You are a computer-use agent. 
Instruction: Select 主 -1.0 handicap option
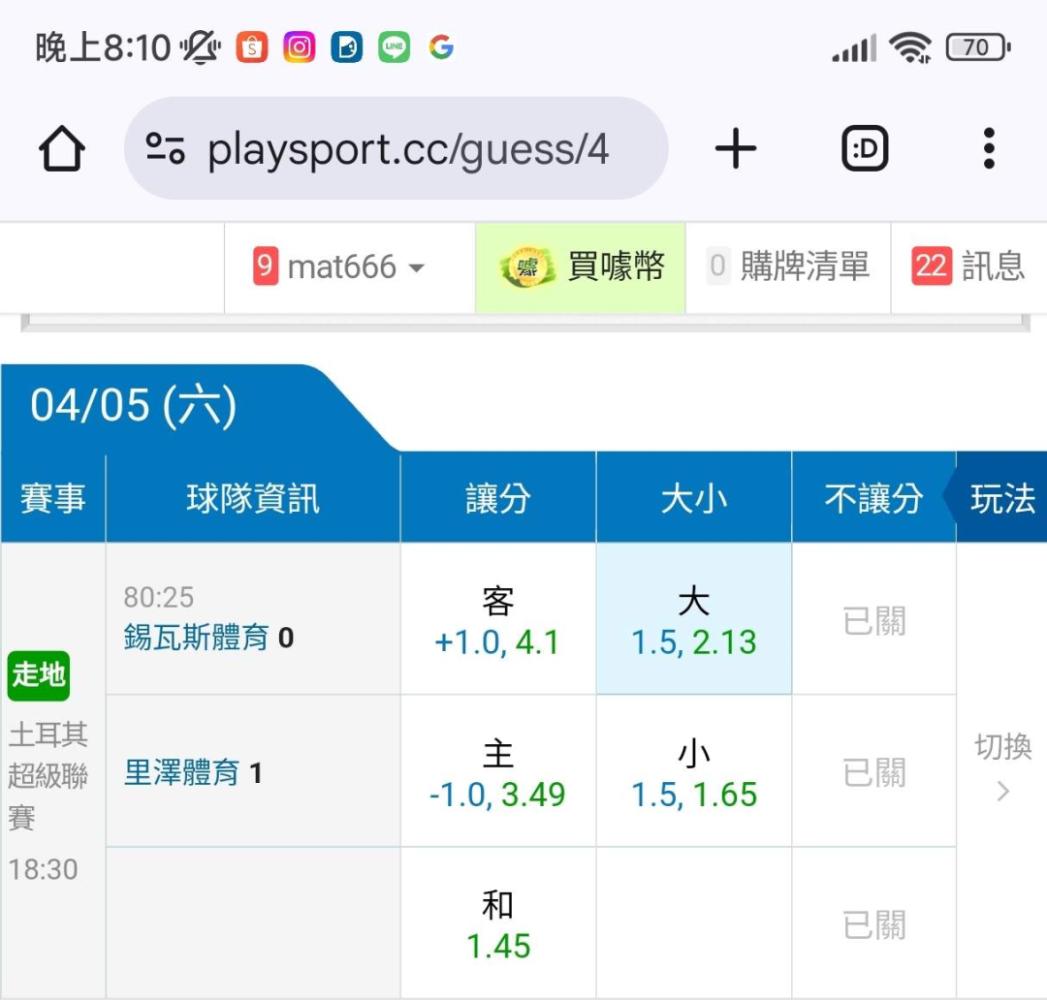tap(497, 772)
